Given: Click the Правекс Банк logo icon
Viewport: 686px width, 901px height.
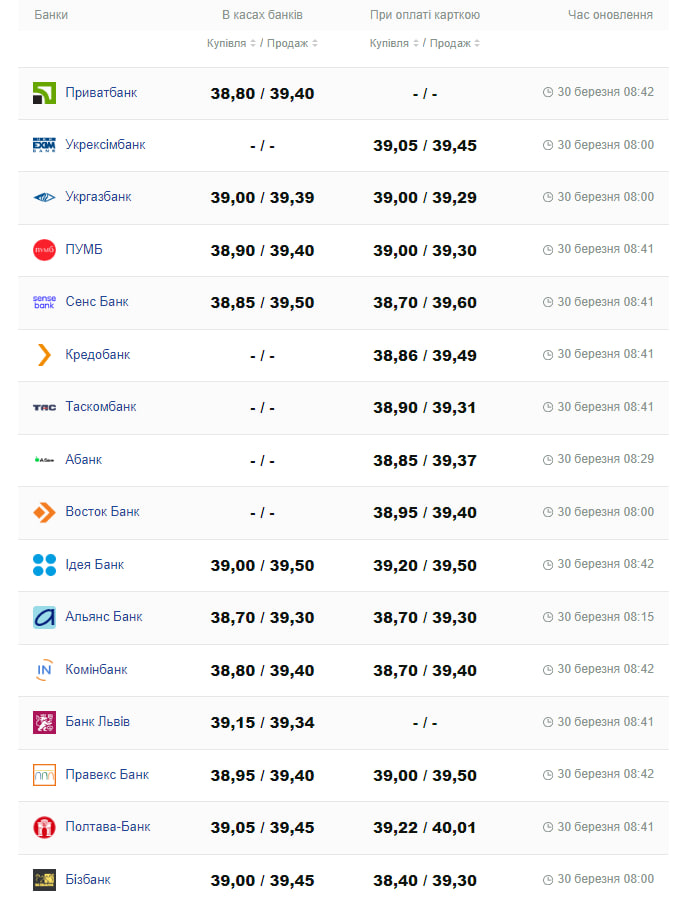Looking at the screenshot, I should point(44,775).
